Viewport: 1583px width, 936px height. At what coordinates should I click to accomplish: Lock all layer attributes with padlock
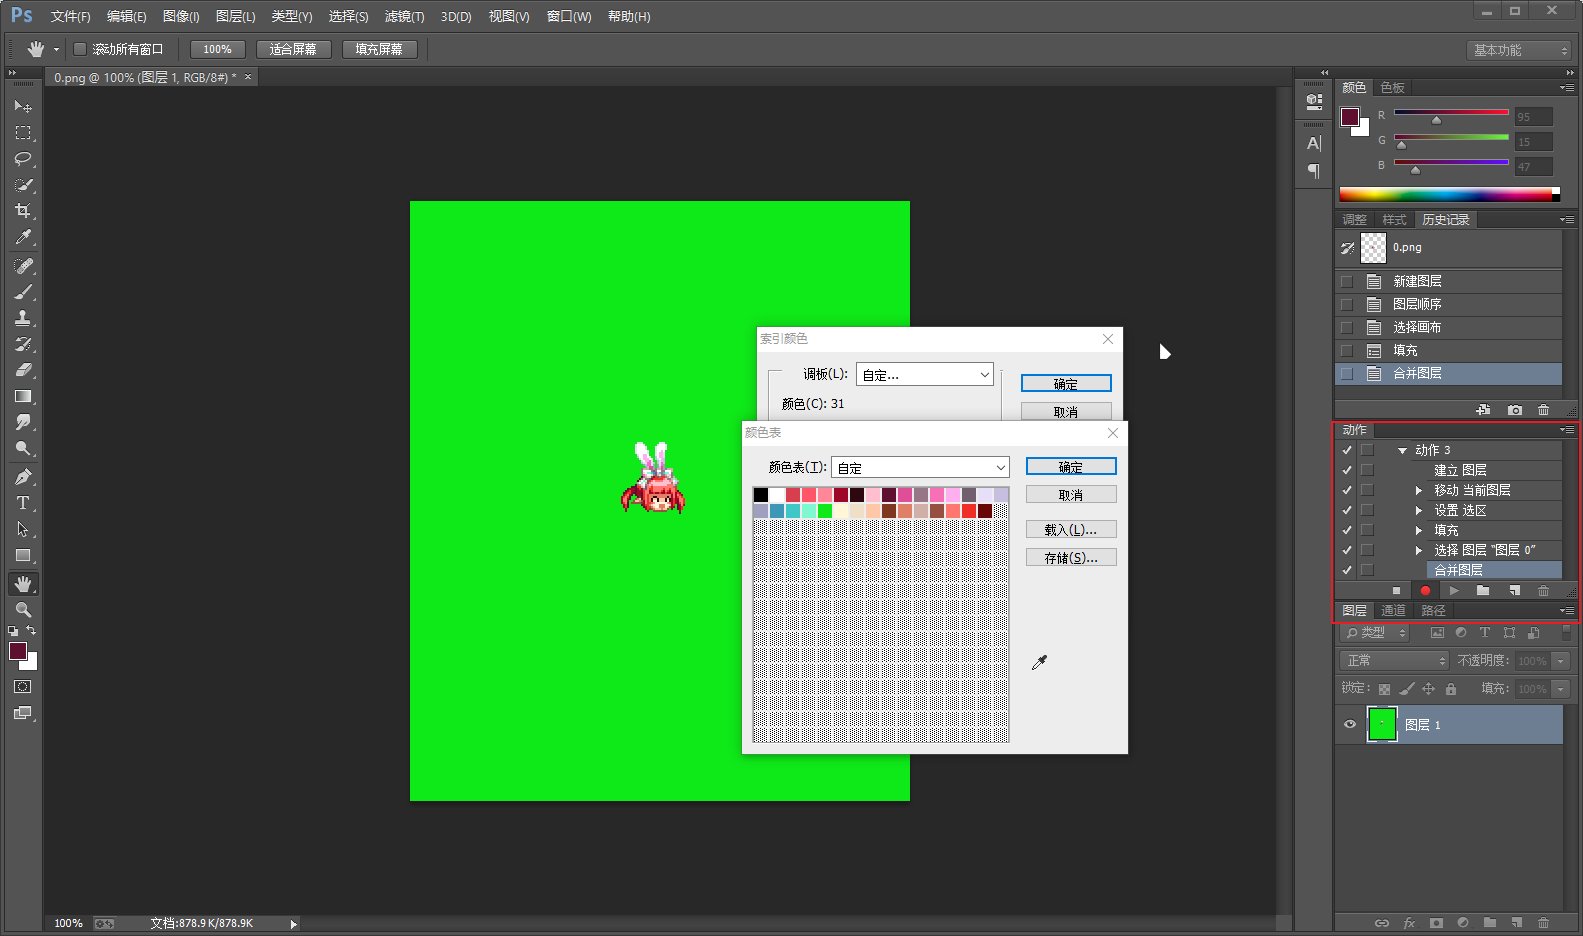(1451, 689)
